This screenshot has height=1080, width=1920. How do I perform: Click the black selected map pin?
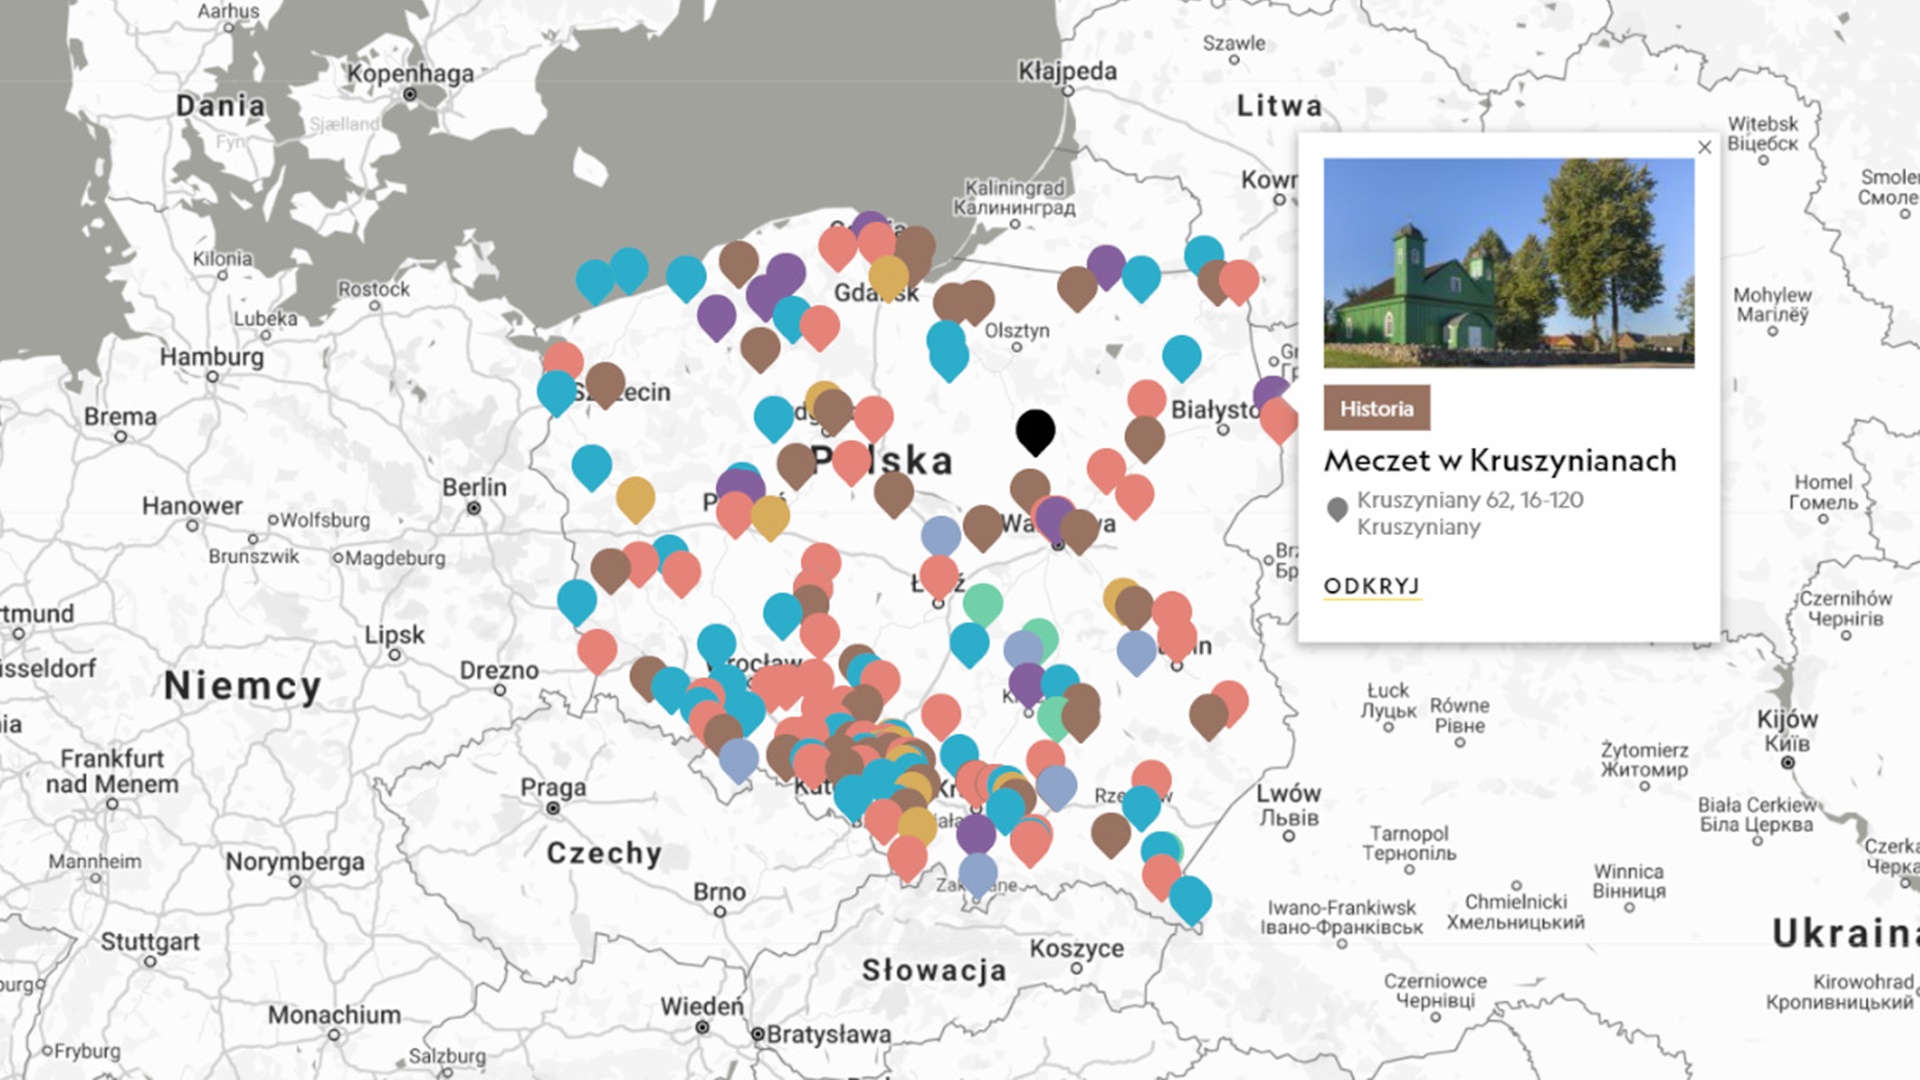click(x=1035, y=430)
